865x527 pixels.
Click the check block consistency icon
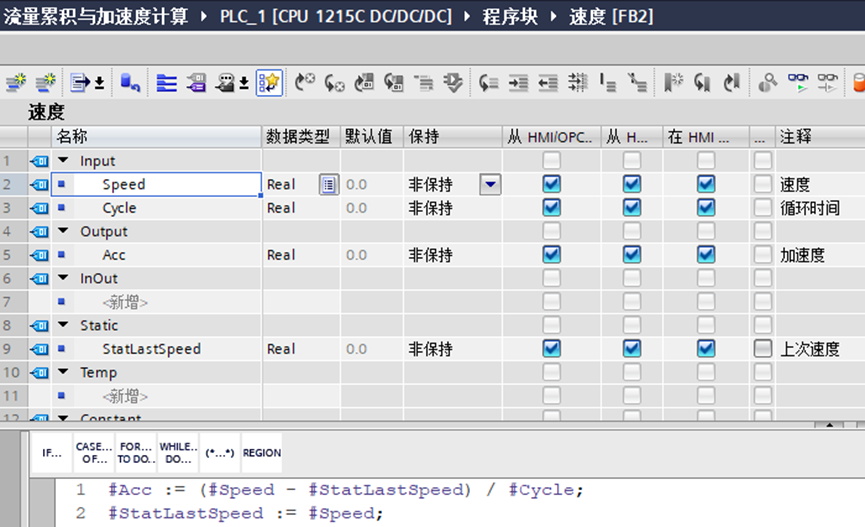(394, 83)
